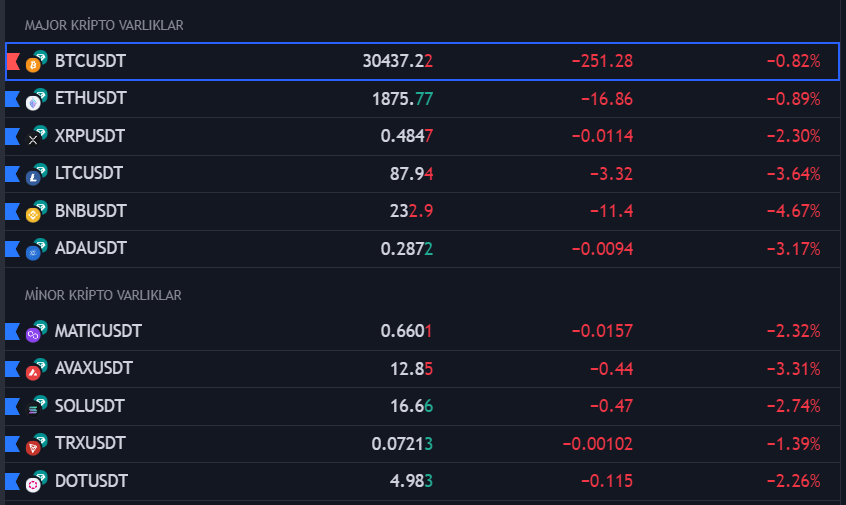The image size is (846, 505).
Task: Collapse the MAJOR KRİPTO VARLIKLAR section
Action: coord(104,25)
